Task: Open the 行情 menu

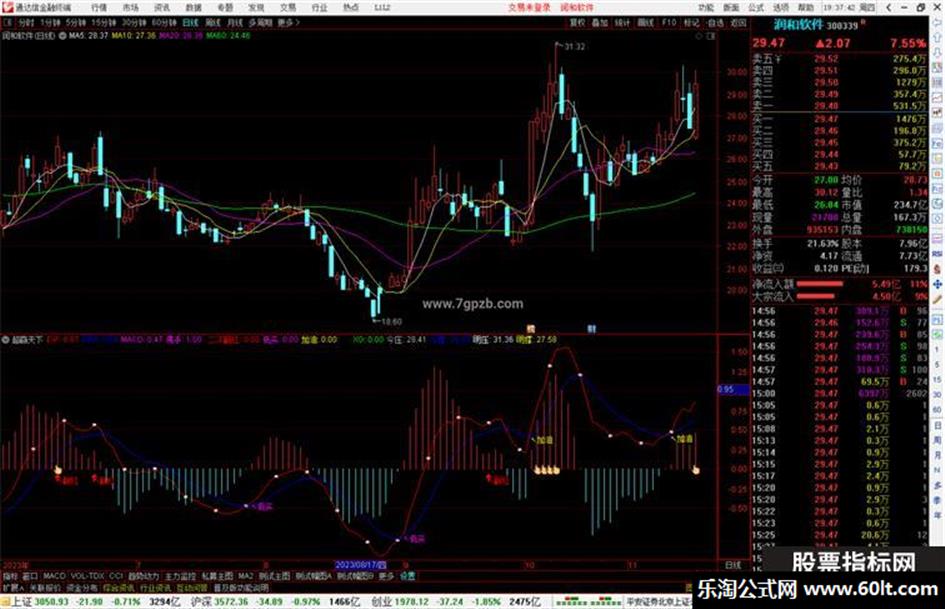Action: [x=99, y=8]
